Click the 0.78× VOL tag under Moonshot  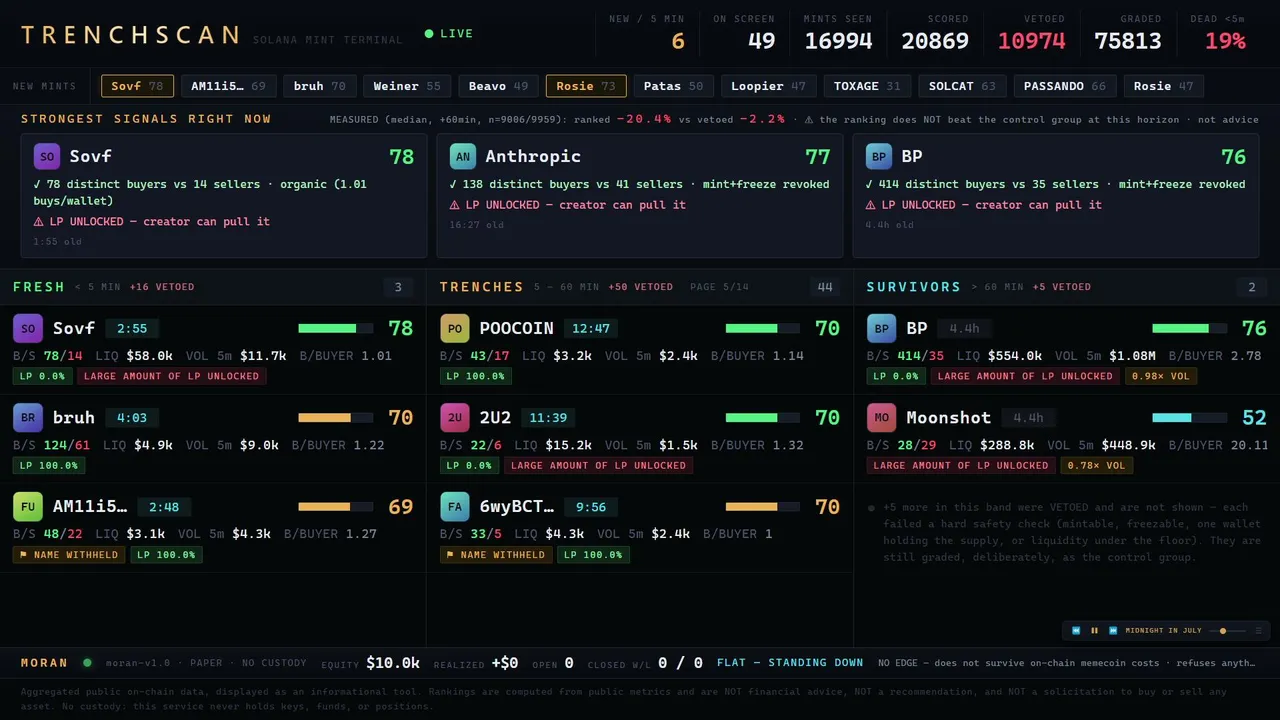(1096, 465)
